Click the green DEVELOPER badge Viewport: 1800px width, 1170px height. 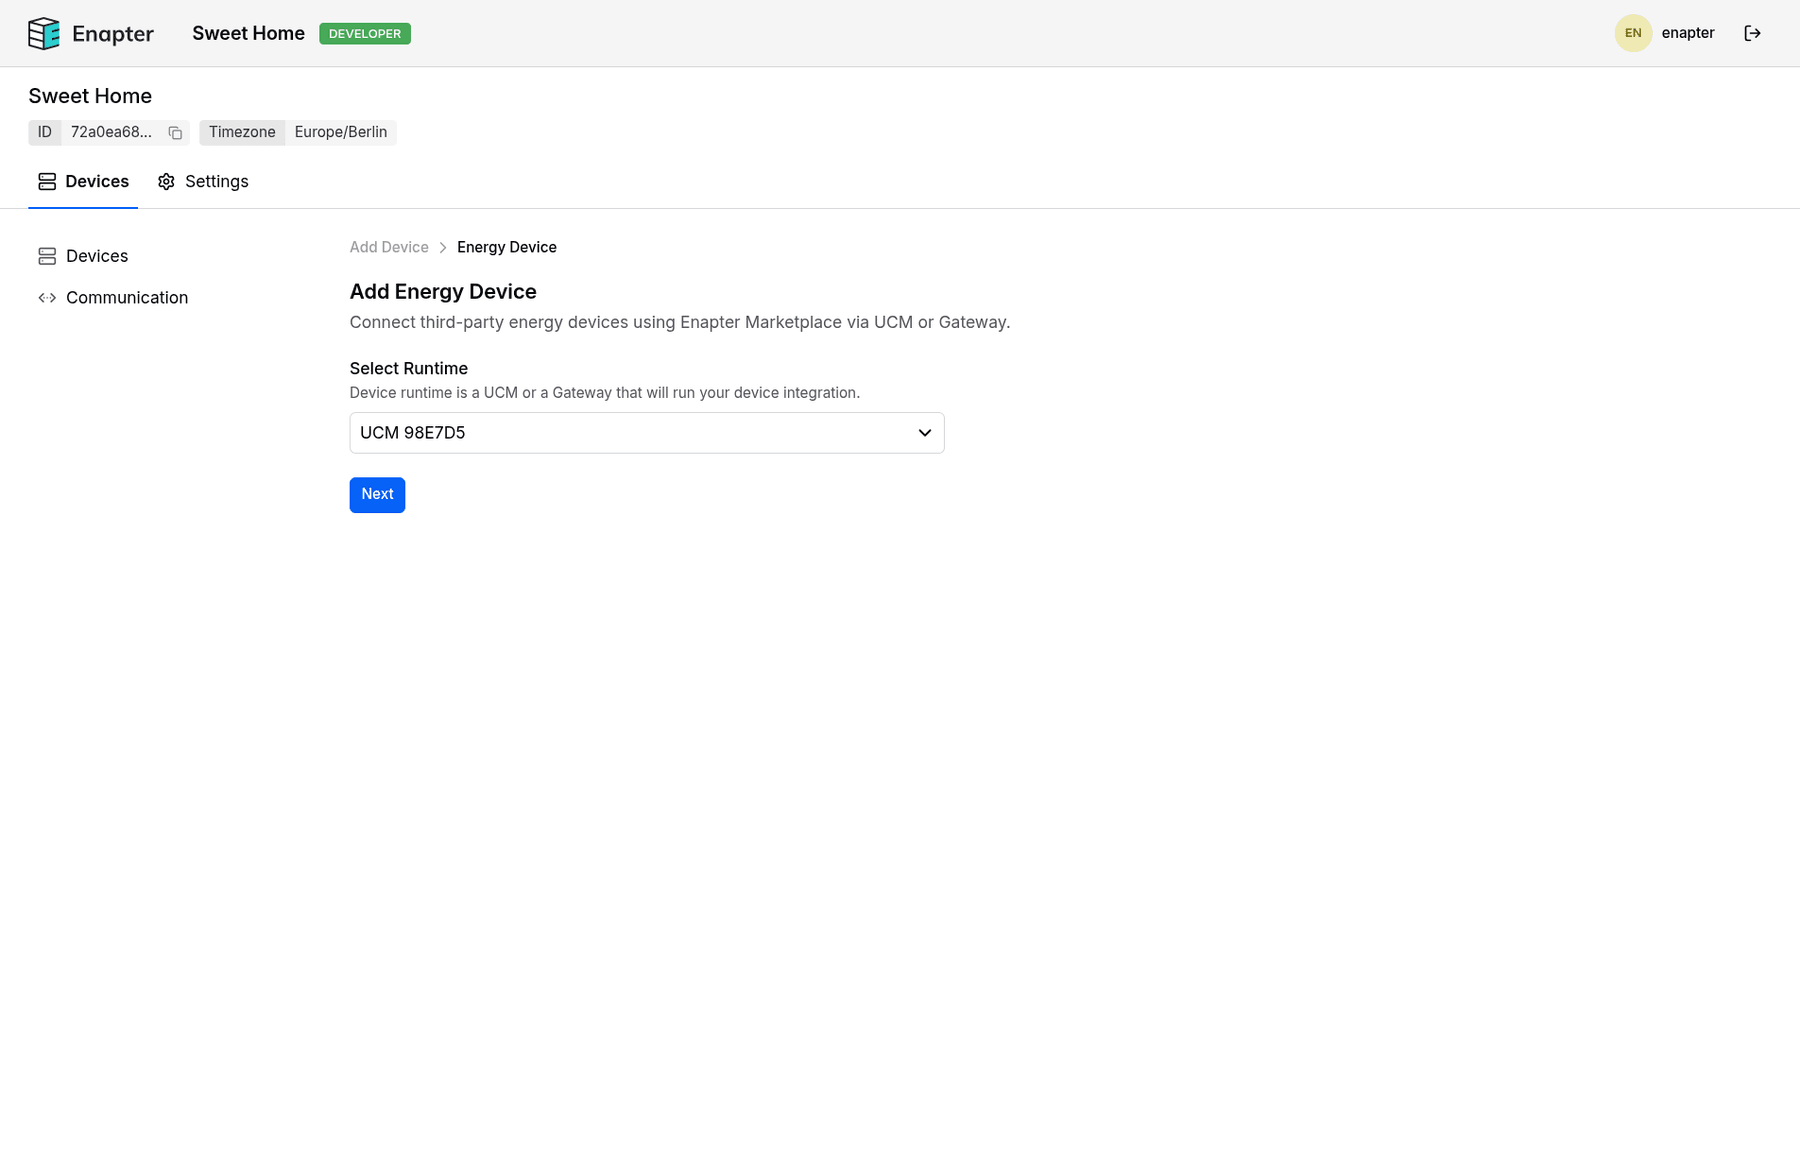365,34
